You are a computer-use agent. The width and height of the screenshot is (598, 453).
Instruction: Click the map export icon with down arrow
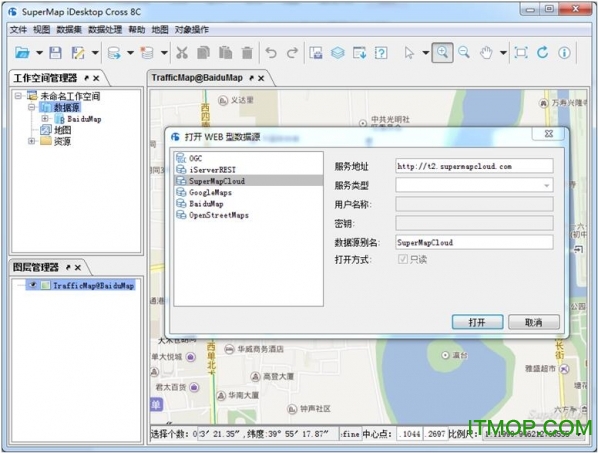pos(359,53)
